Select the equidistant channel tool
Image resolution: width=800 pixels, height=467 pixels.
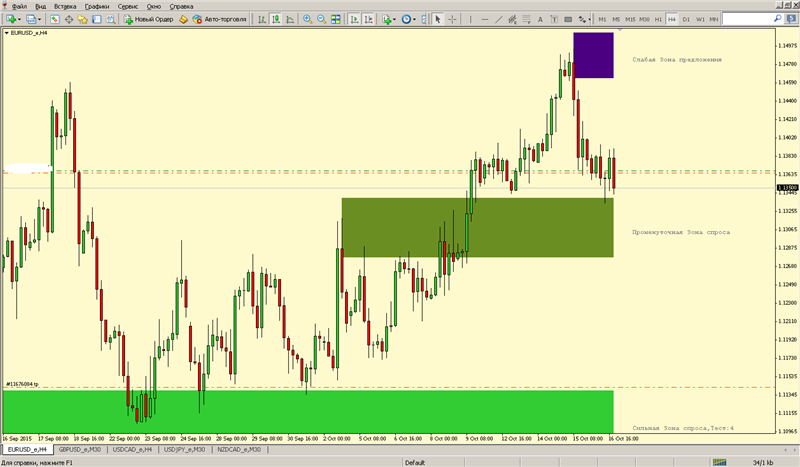click(x=512, y=19)
